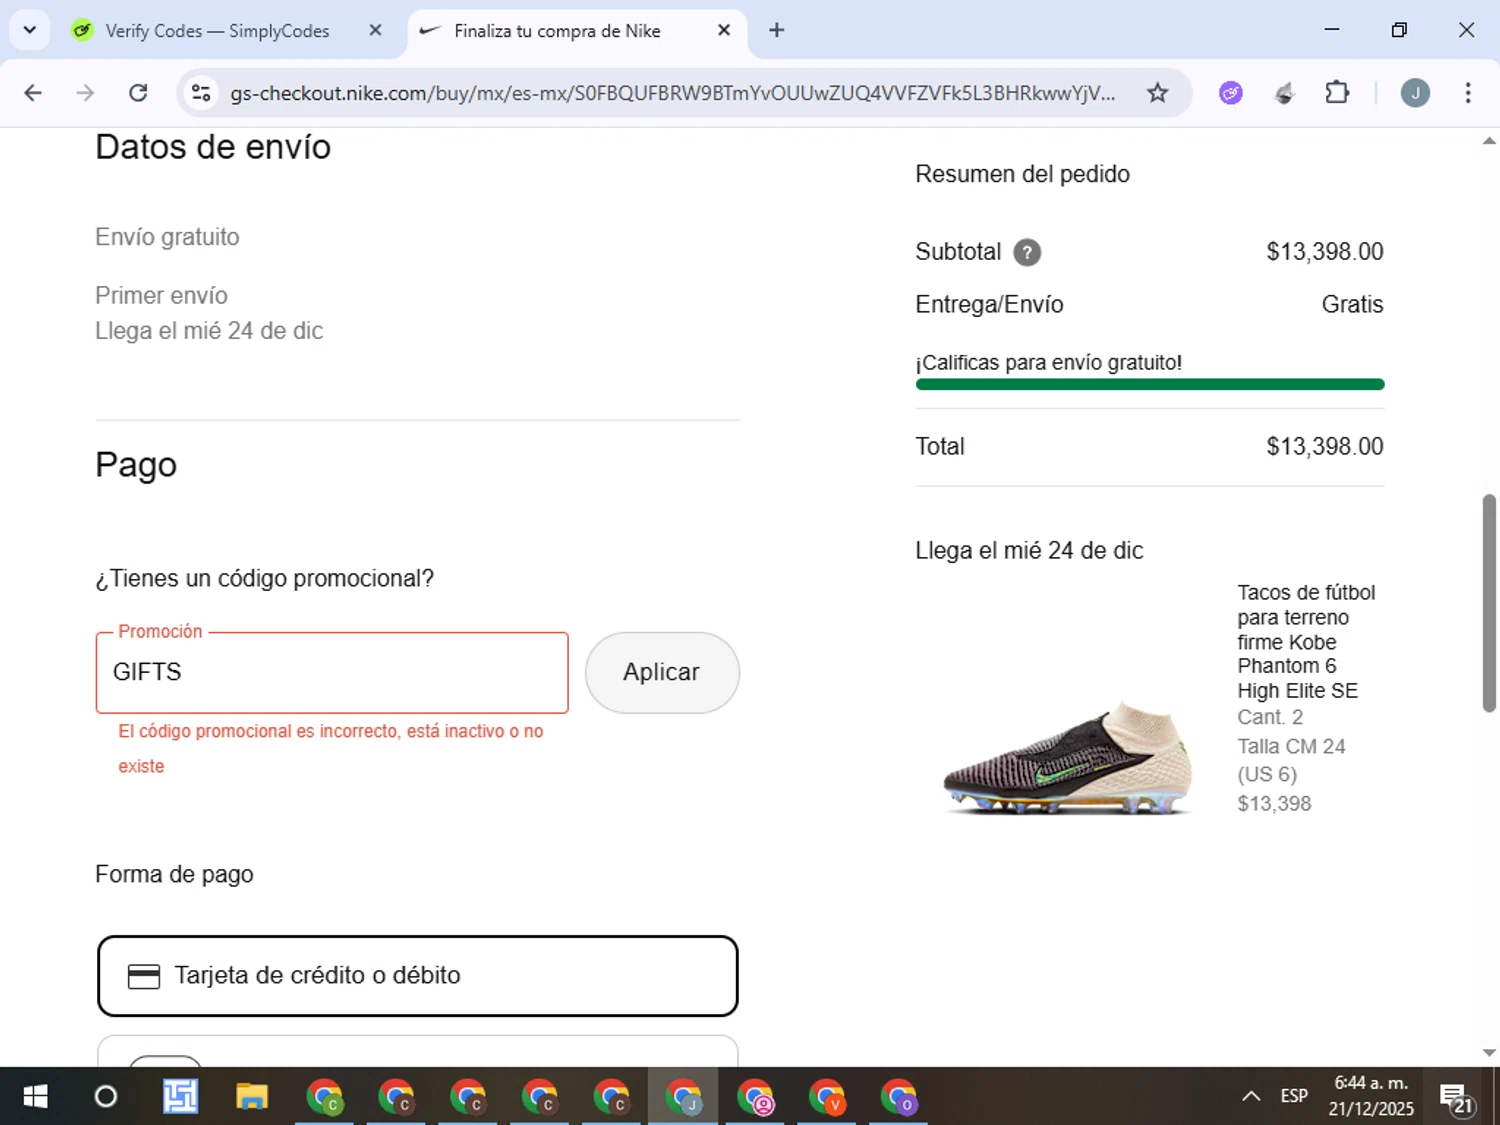Open the gray bird-shaped extension icon
Image resolution: width=1500 pixels, height=1125 pixels.
pos(1285,93)
